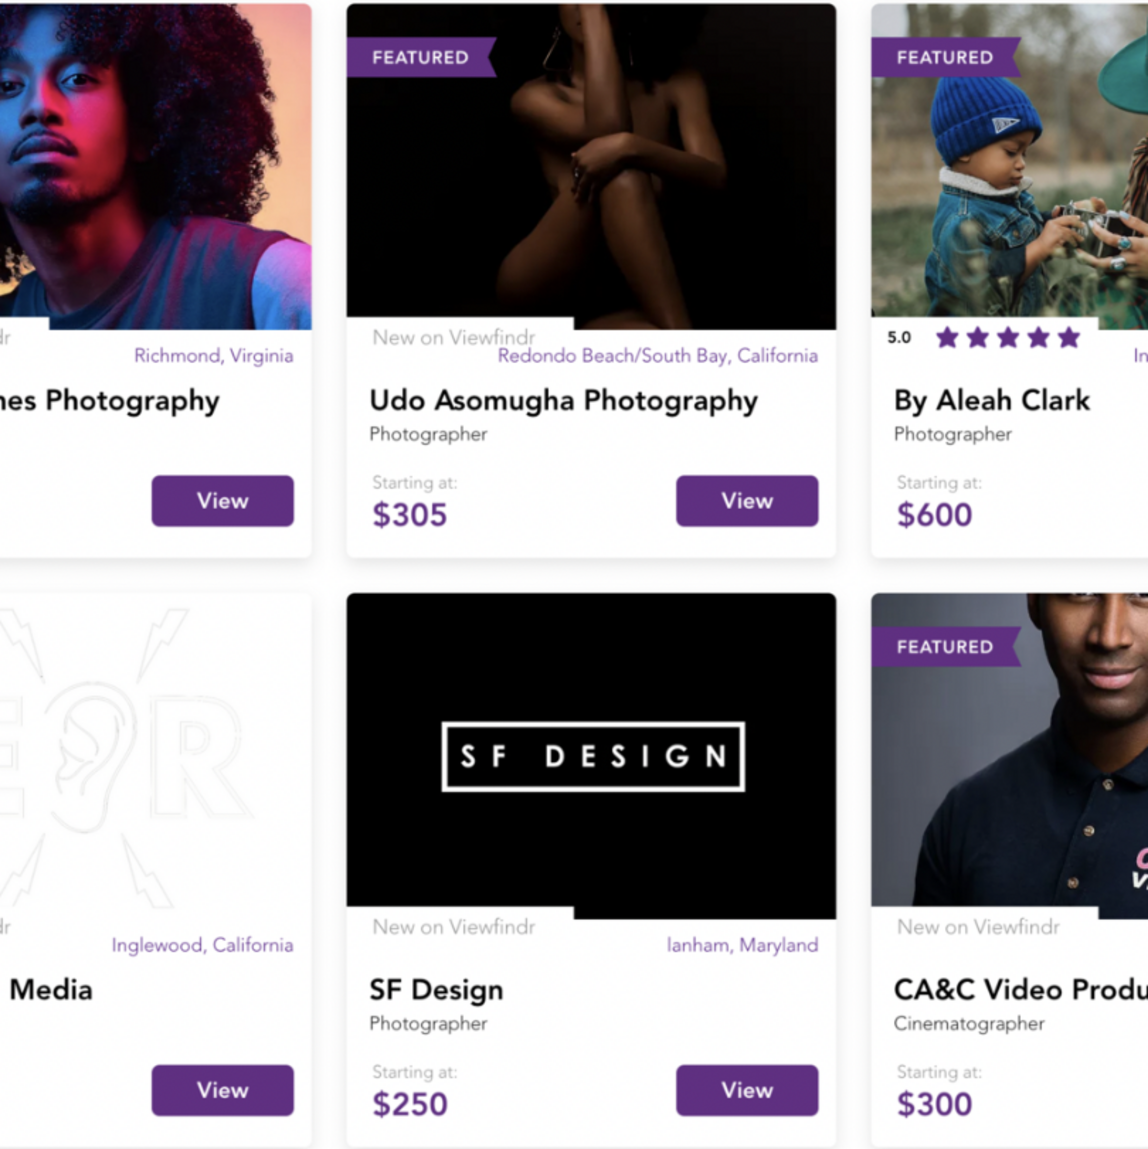The width and height of the screenshot is (1148, 1149).
Task: Open the SF Design listing title
Action: click(x=436, y=990)
